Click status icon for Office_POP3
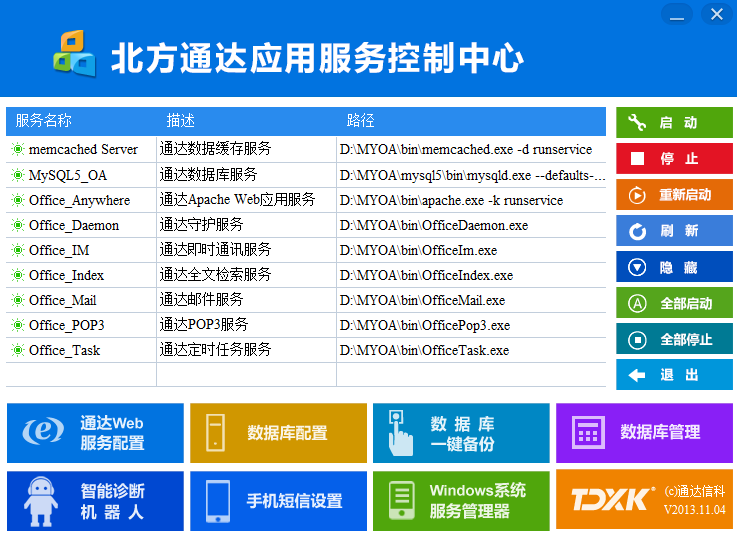Screen dimensions: 737x534 pyautogui.click(x=18, y=325)
